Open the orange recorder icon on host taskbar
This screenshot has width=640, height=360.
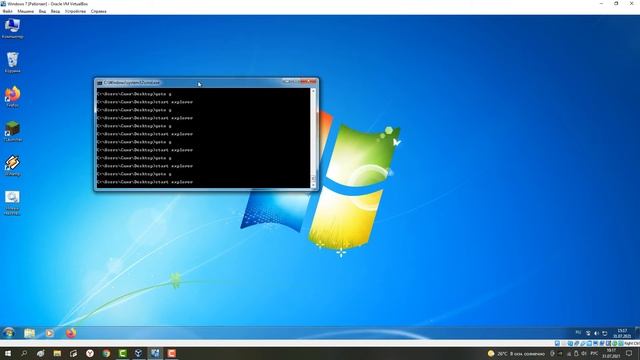pyautogui.click(x=172, y=353)
